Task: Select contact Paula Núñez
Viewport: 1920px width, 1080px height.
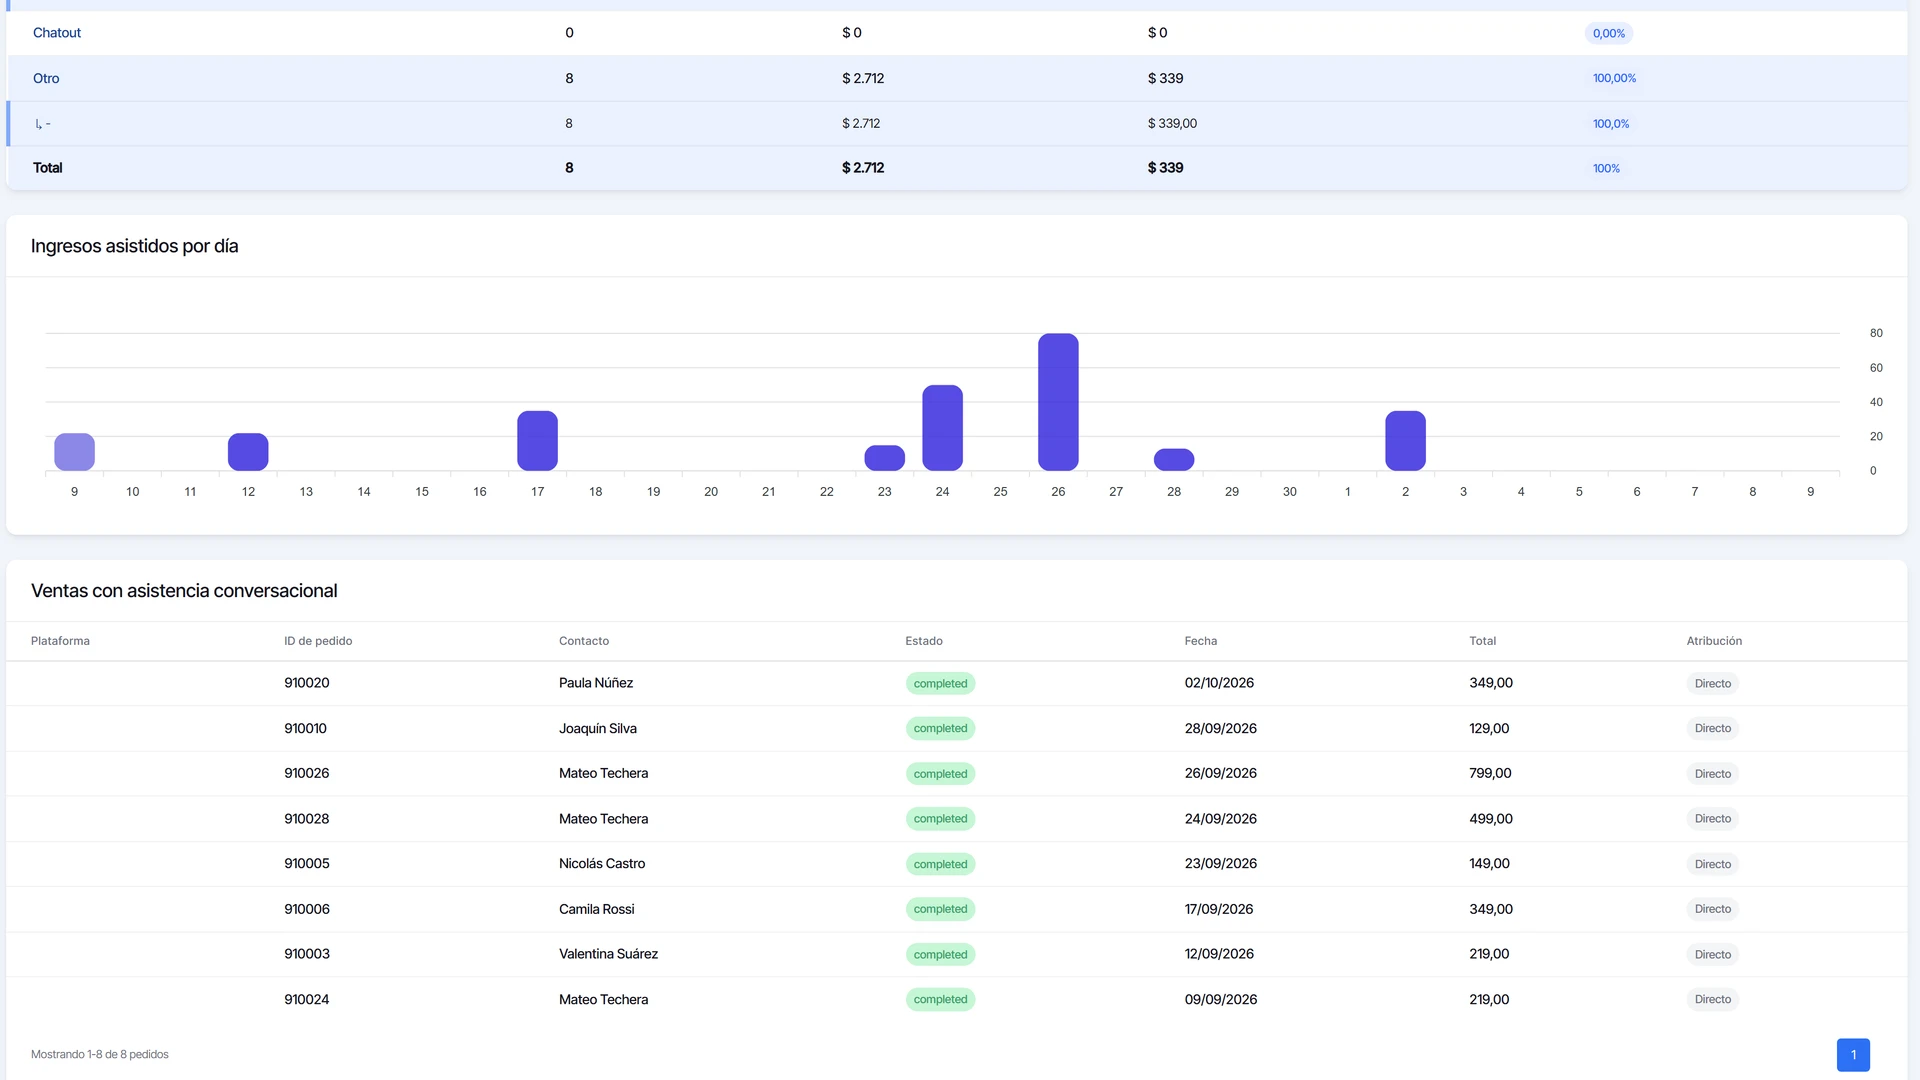Action: coord(596,683)
